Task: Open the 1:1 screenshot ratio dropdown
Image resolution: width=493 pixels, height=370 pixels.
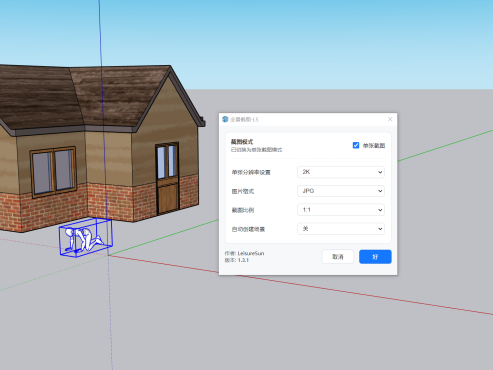Action: 341,210
